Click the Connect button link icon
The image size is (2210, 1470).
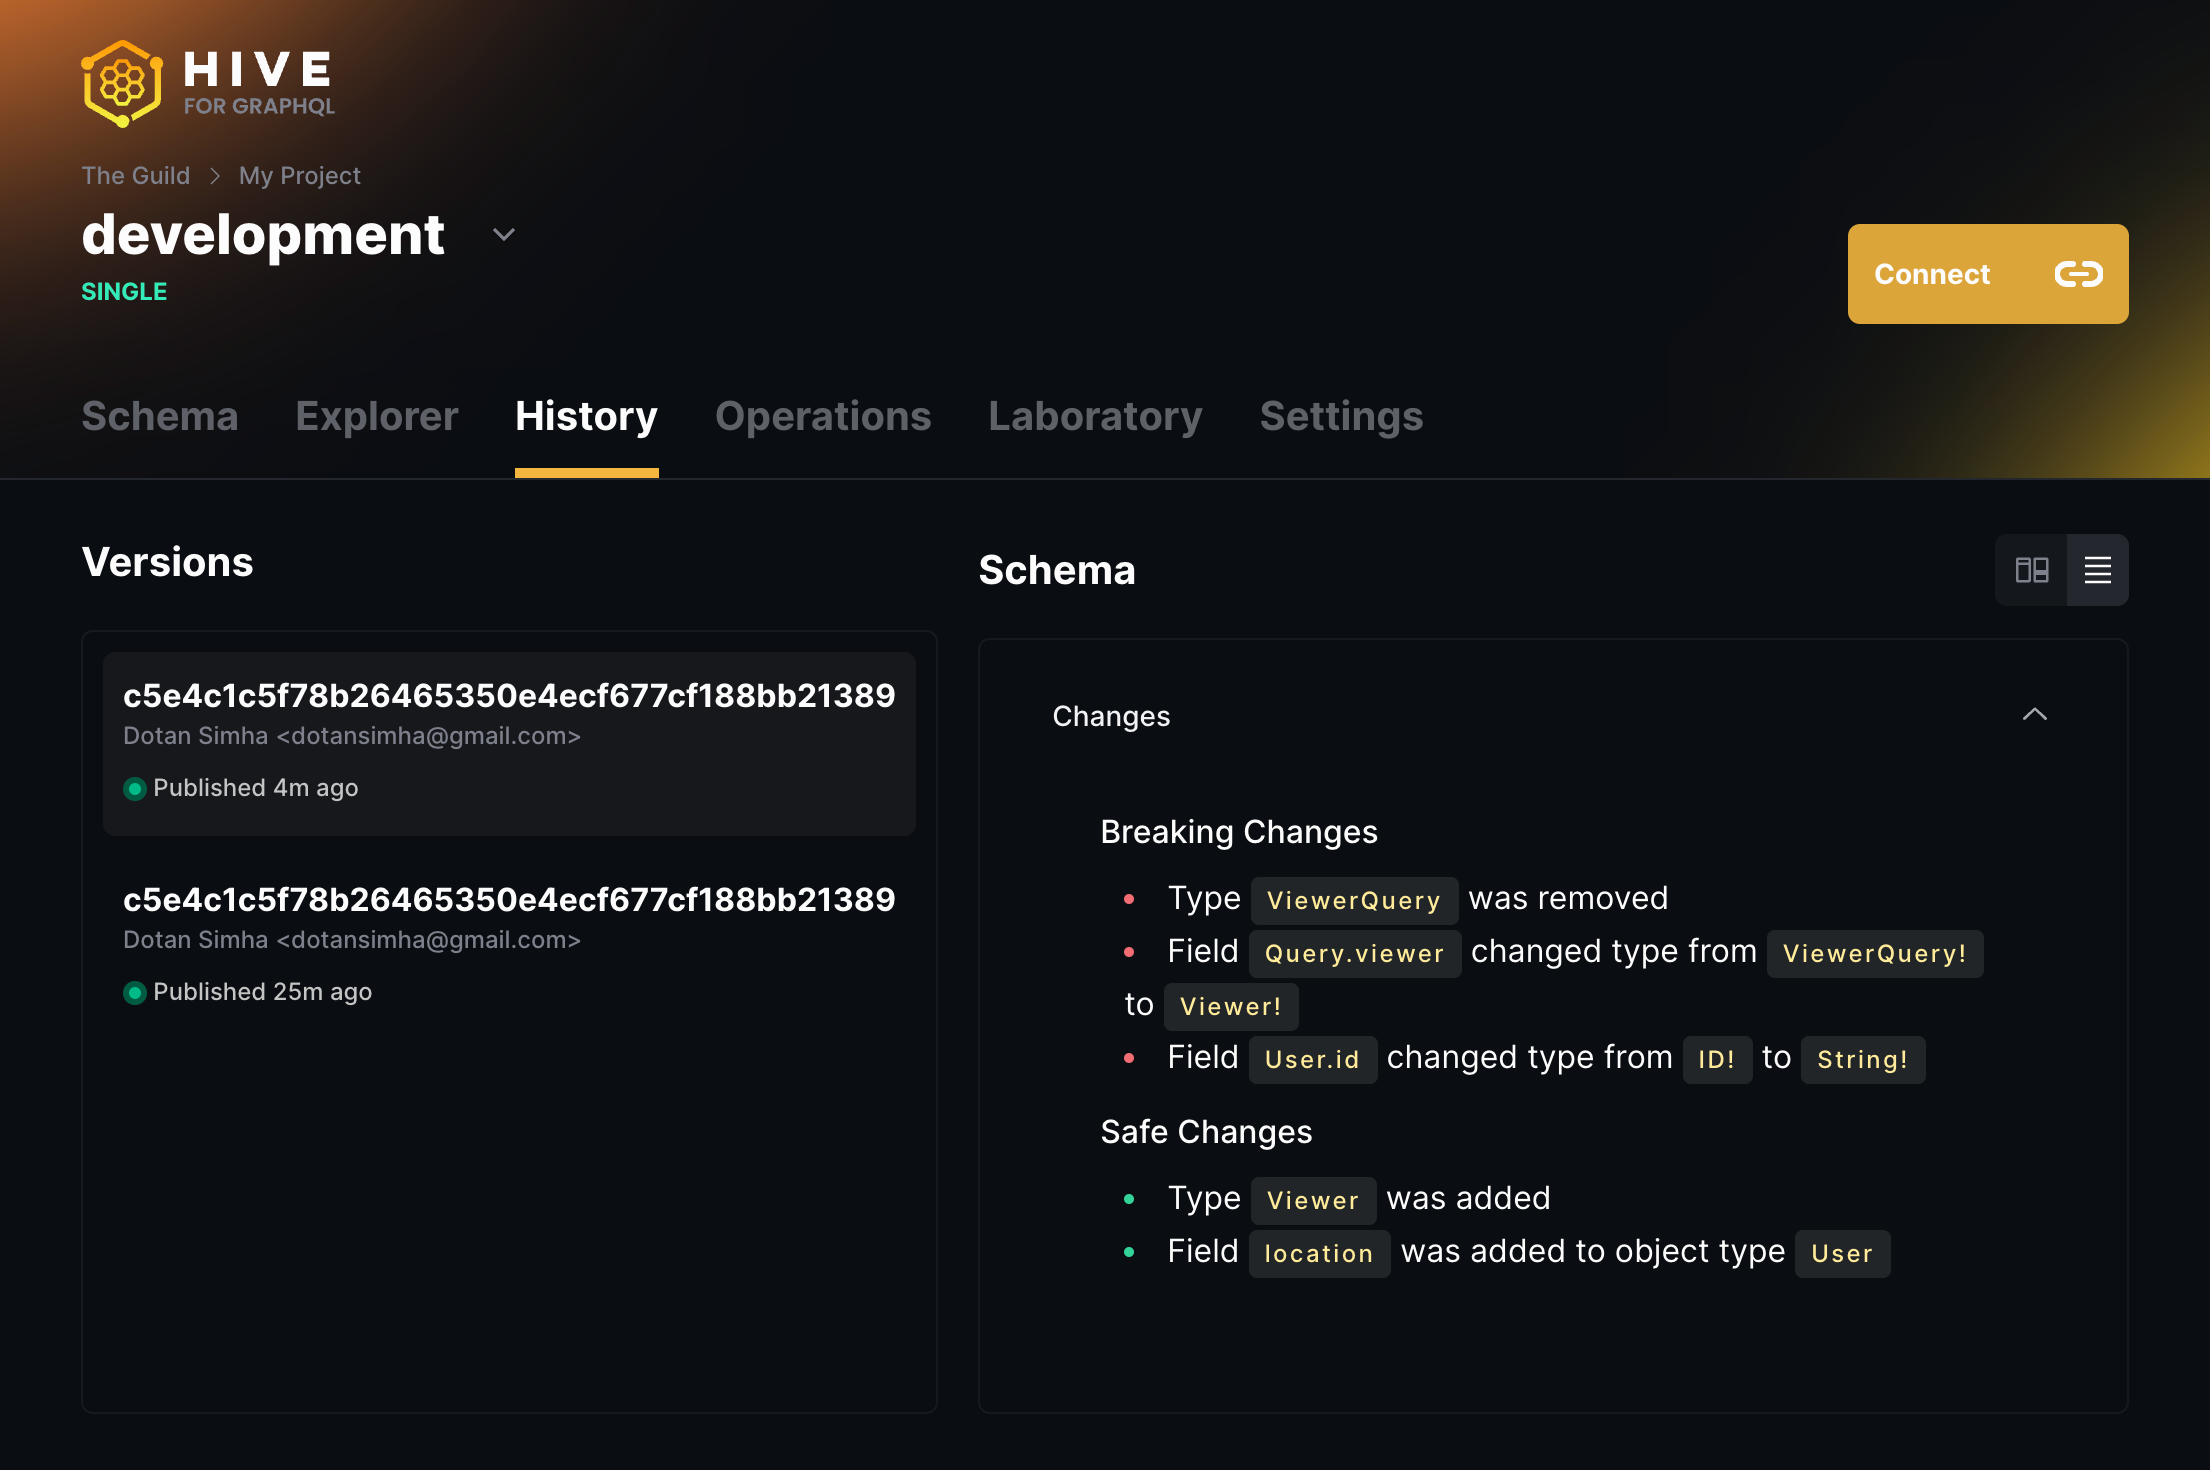[x=2077, y=272]
